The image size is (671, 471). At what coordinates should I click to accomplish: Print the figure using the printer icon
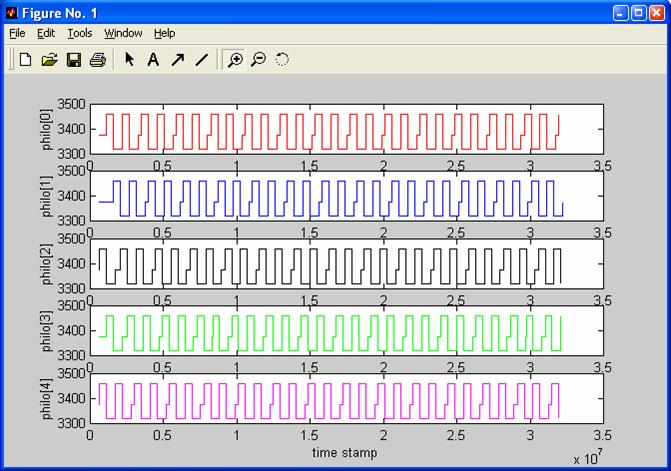pyautogui.click(x=97, y=60)
